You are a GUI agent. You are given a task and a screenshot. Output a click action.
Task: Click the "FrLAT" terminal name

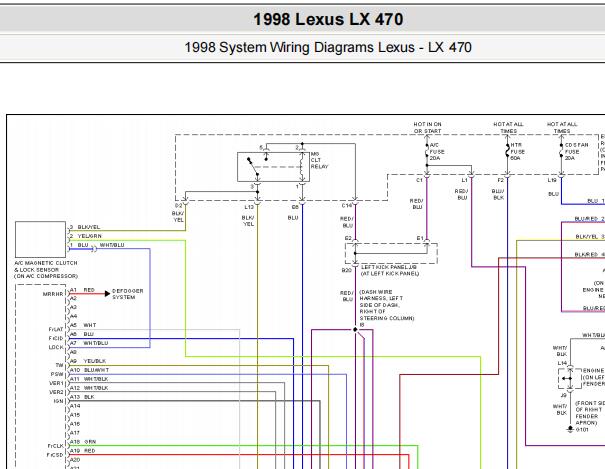point(56,329)
